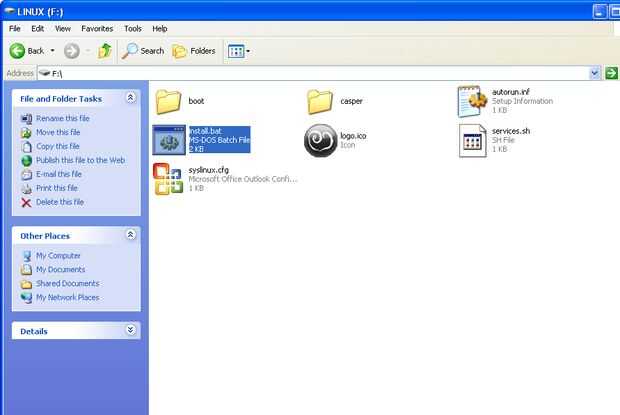This screenshot has width=620, height=415.
Task: Open the Tools menu
Action: pyautogui.click(x=132, y=29)
